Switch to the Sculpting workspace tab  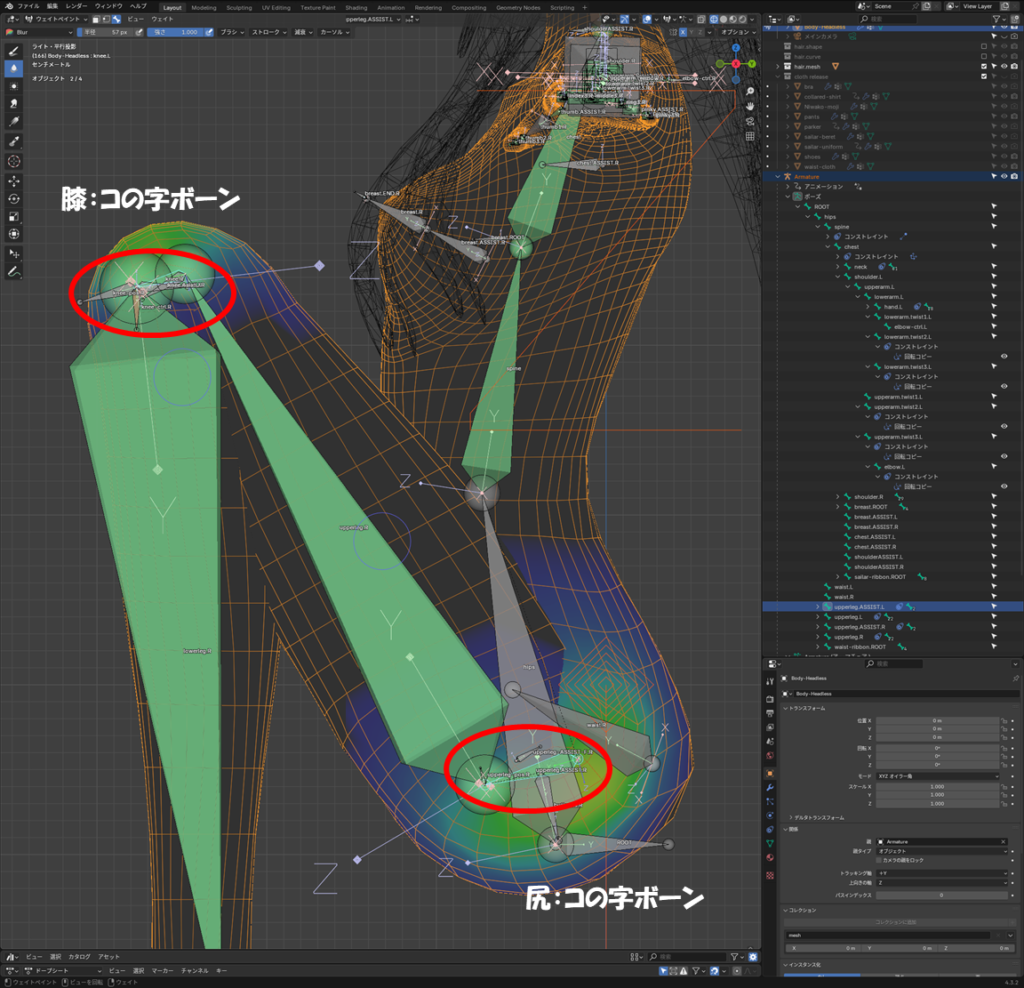pos(239,7)
